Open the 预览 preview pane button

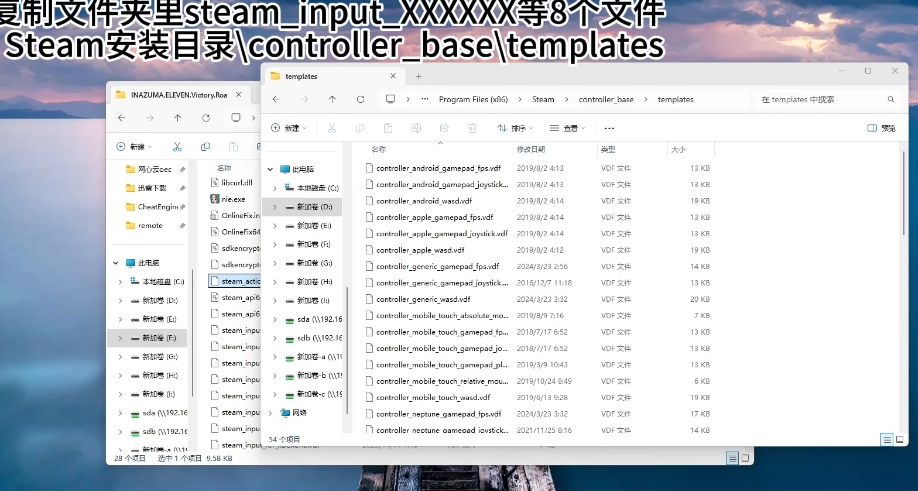881,128
